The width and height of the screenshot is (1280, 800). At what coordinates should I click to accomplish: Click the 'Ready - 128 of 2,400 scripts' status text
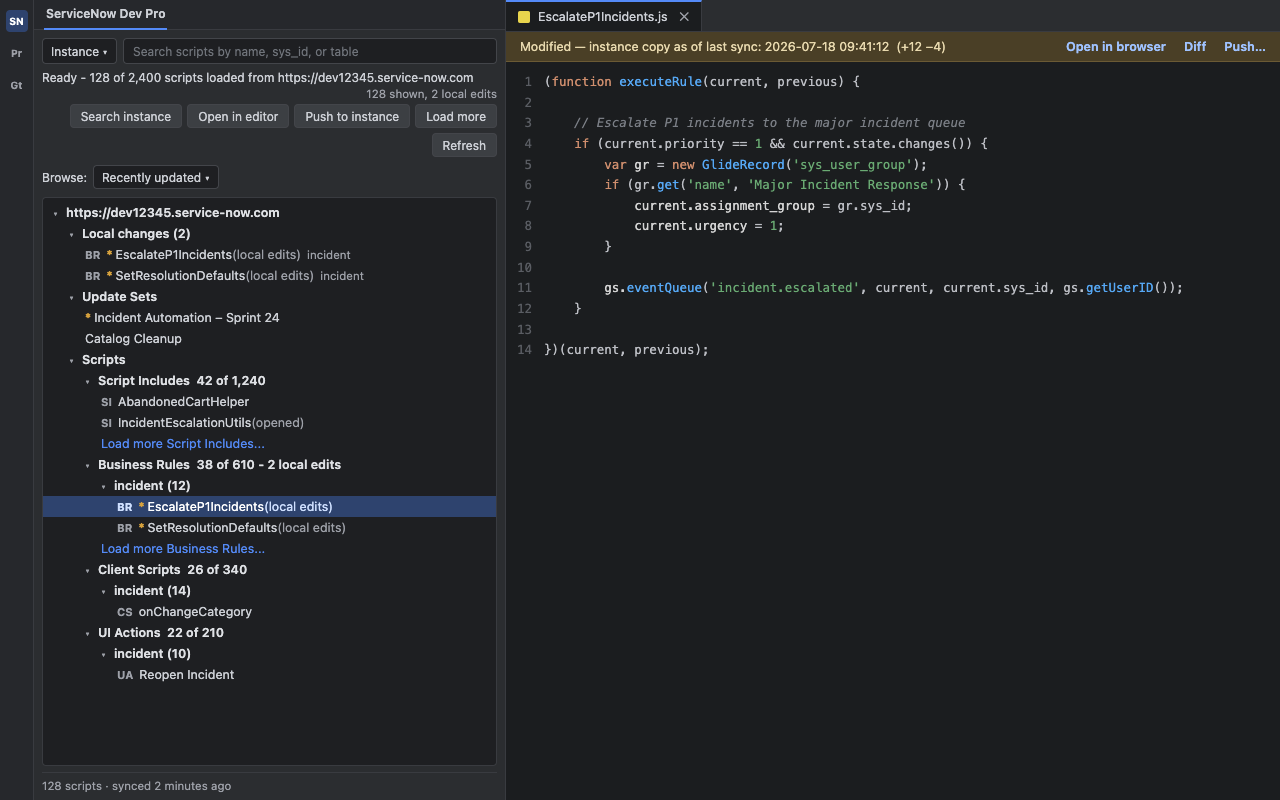258,78
